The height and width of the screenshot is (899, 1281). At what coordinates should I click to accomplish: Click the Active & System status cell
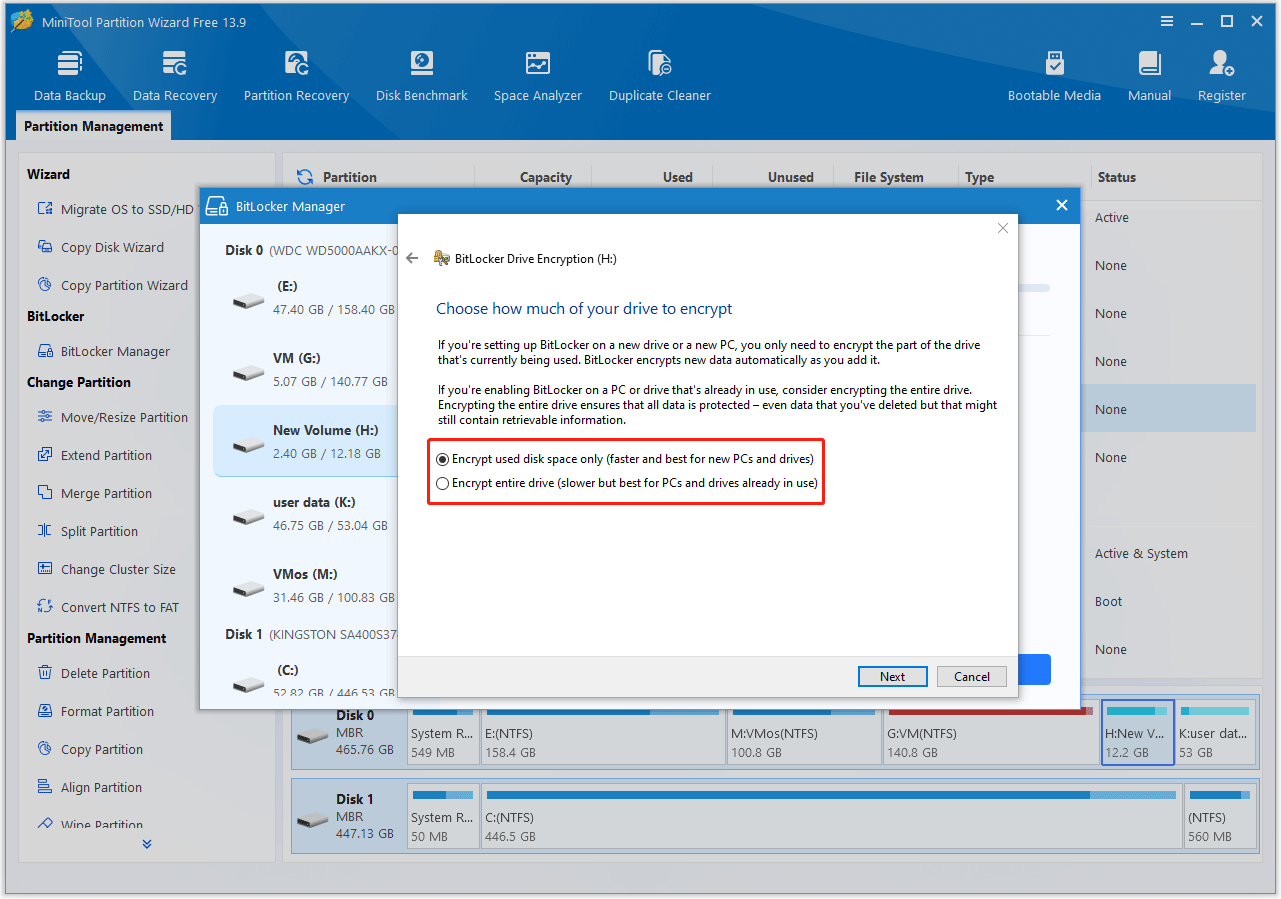[1141, 553]
